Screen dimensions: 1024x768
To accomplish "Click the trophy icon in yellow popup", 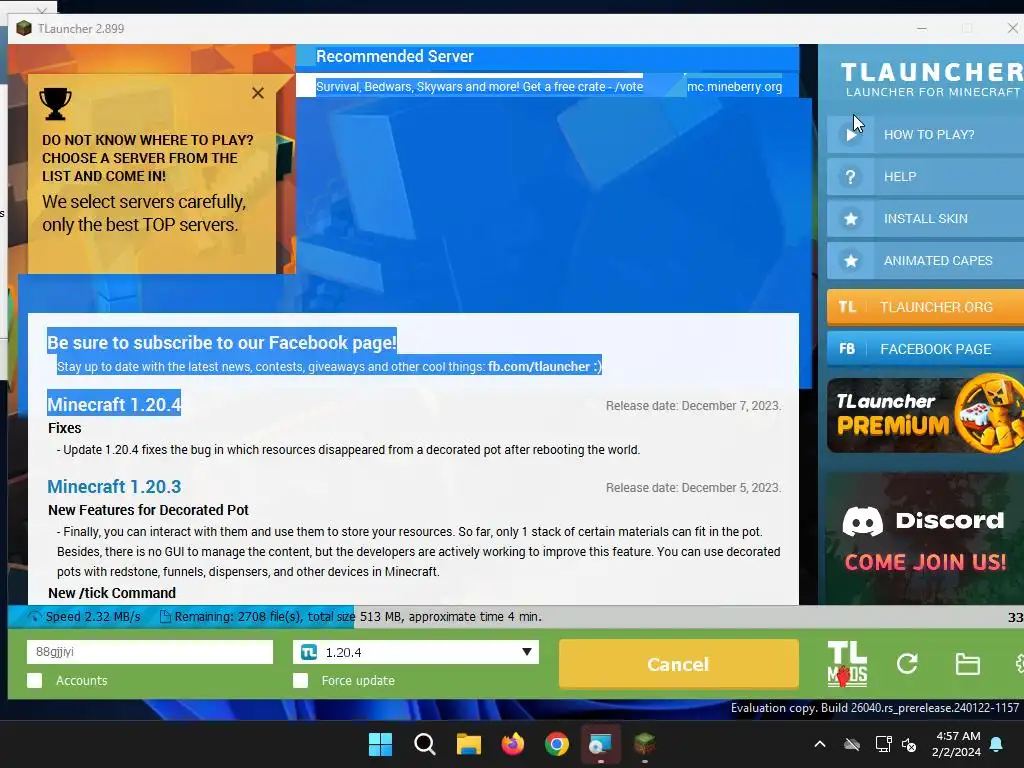I will tap(56, 104).
